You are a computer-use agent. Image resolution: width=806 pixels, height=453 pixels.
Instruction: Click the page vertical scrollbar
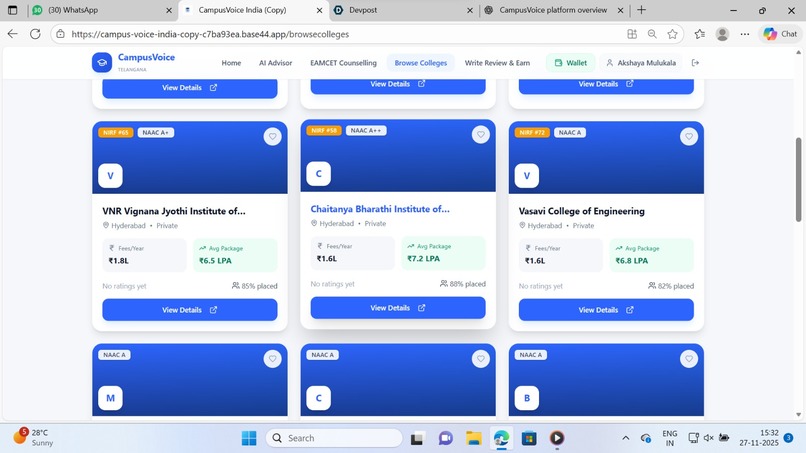coord(798,179)
